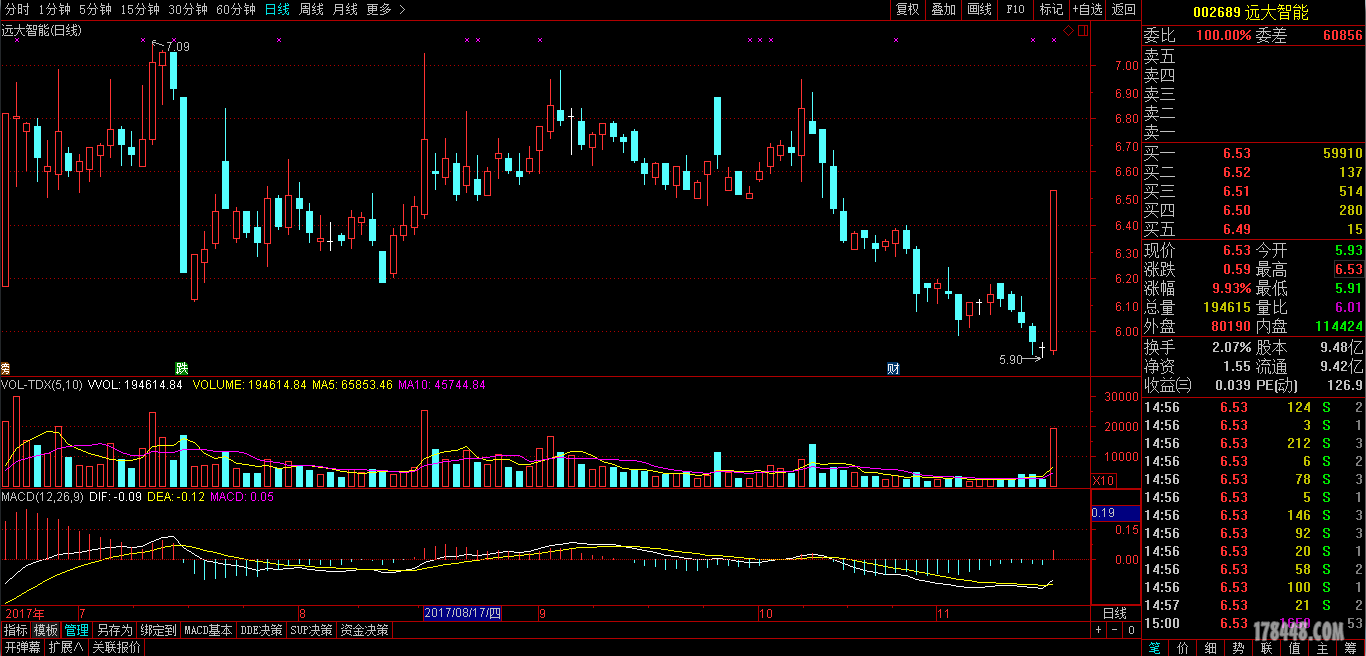This screenshot has height=656, width=1366.
Task: Select the 势 trend tab
Action: pos(1239,648)
